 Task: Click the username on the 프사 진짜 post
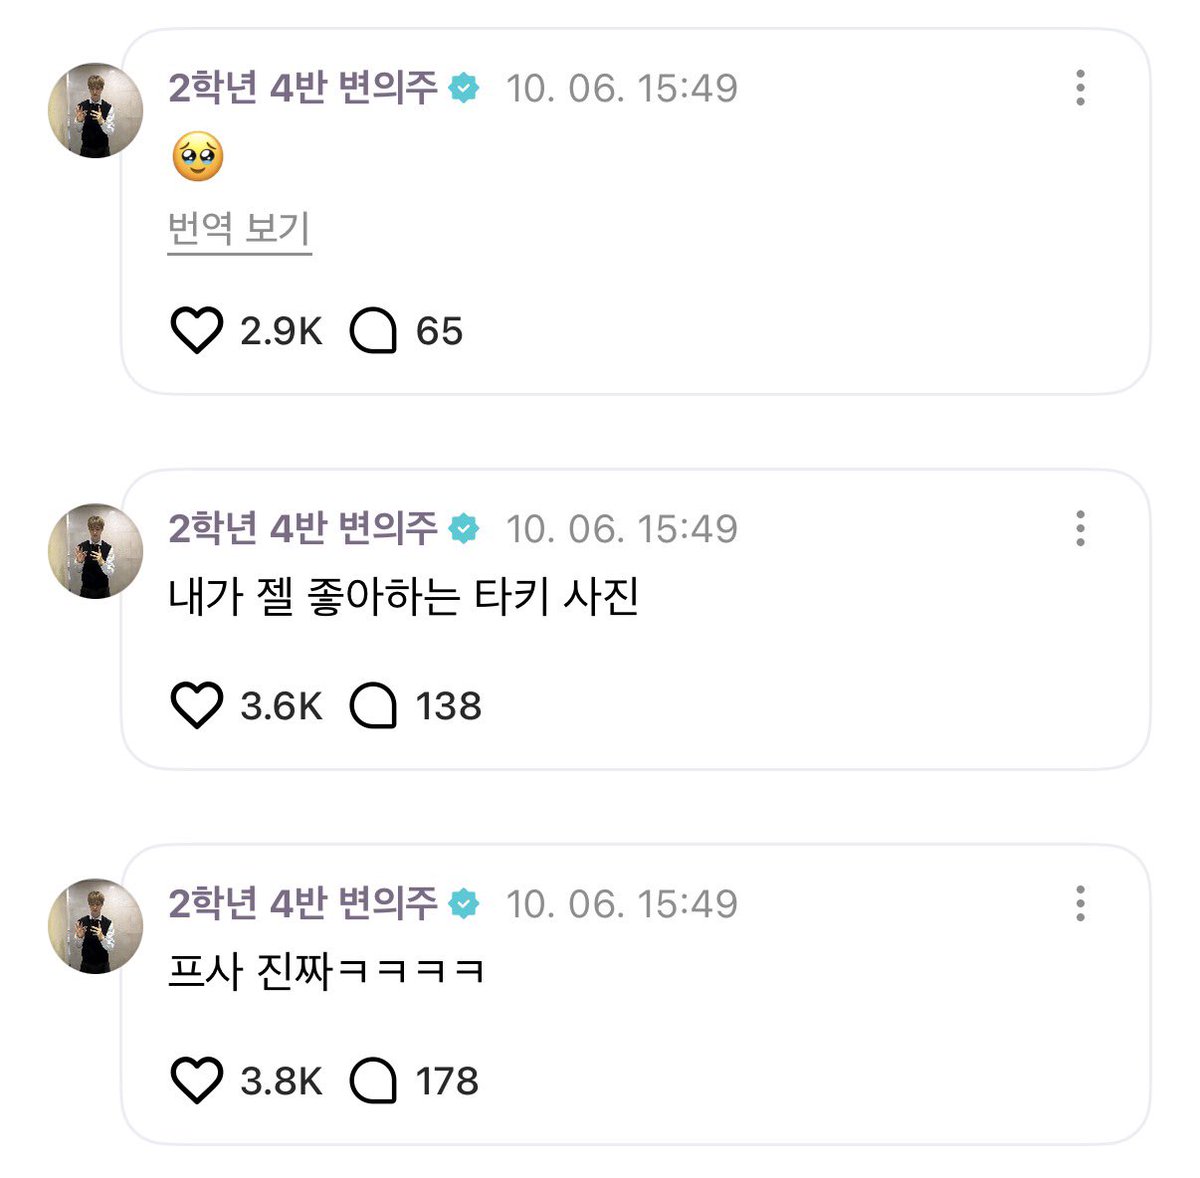[303, 904]
